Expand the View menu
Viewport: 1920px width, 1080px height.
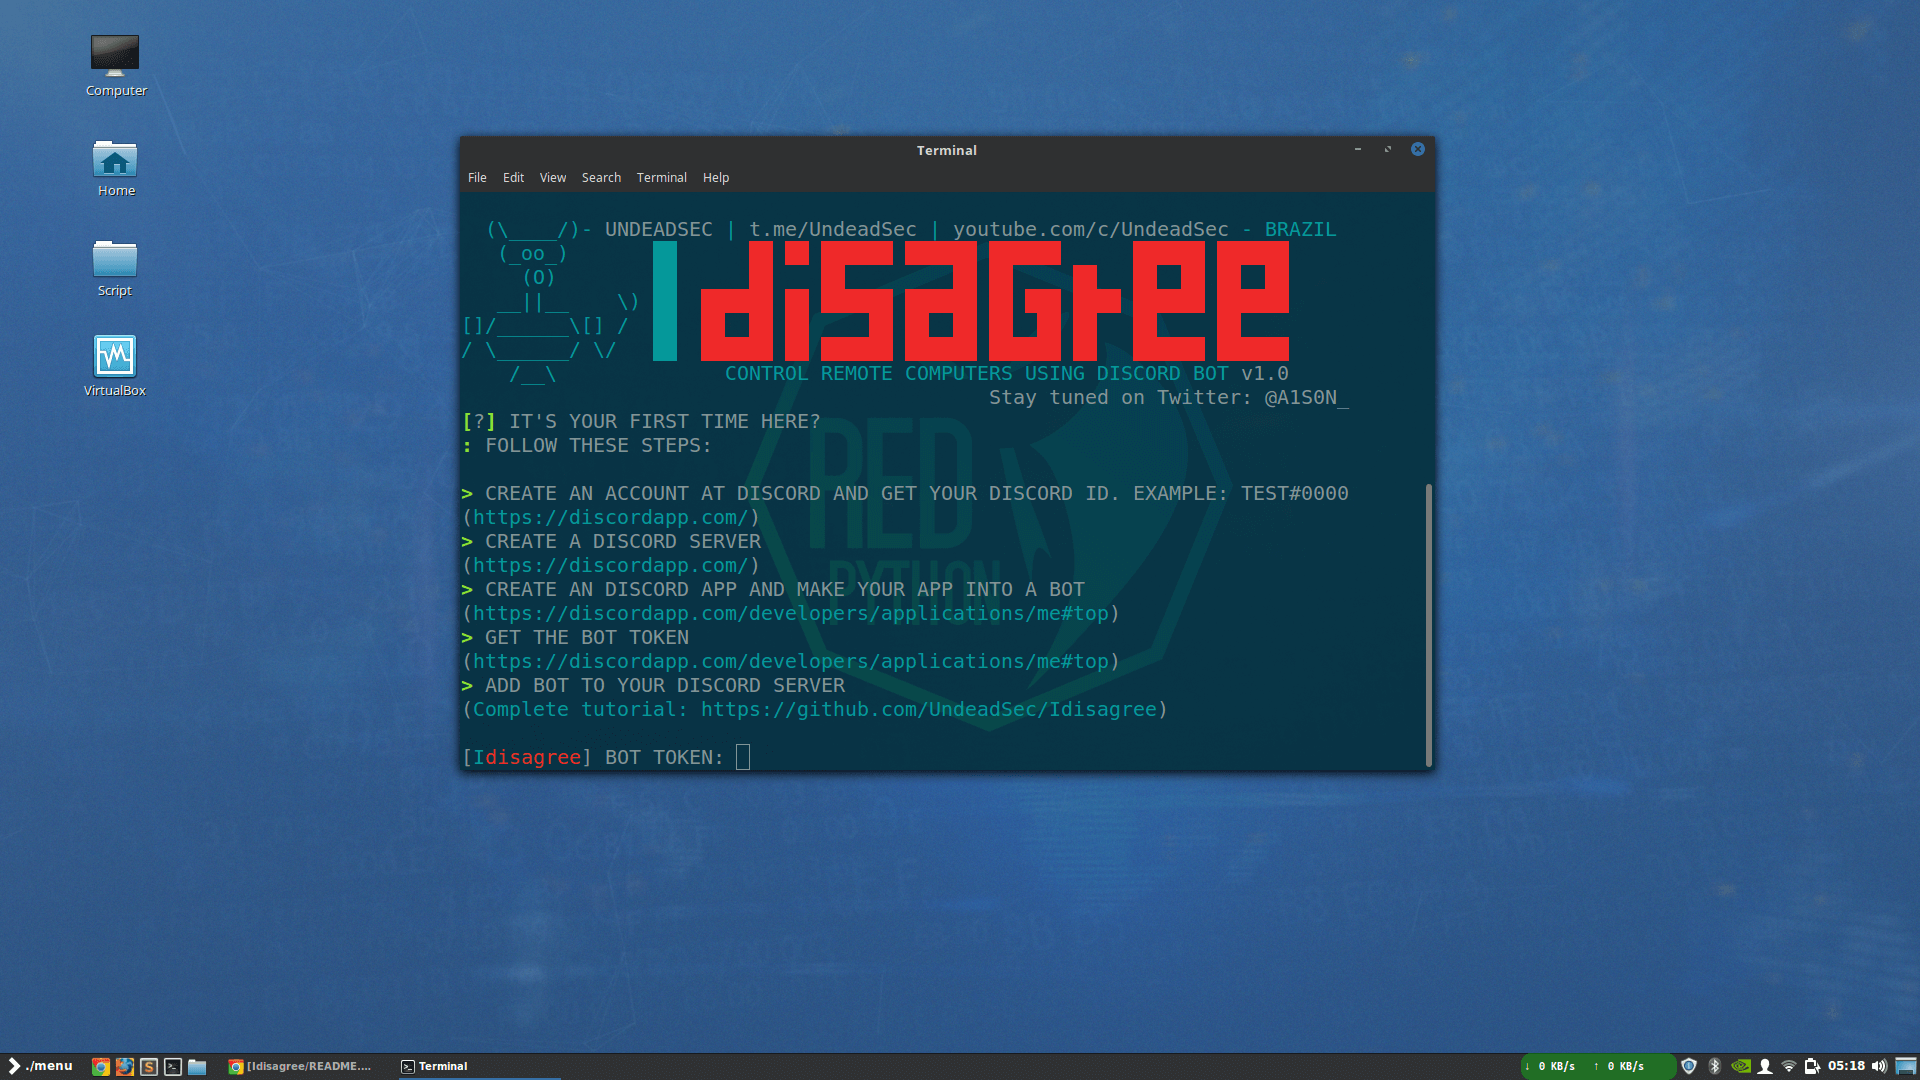coord(552,177)
